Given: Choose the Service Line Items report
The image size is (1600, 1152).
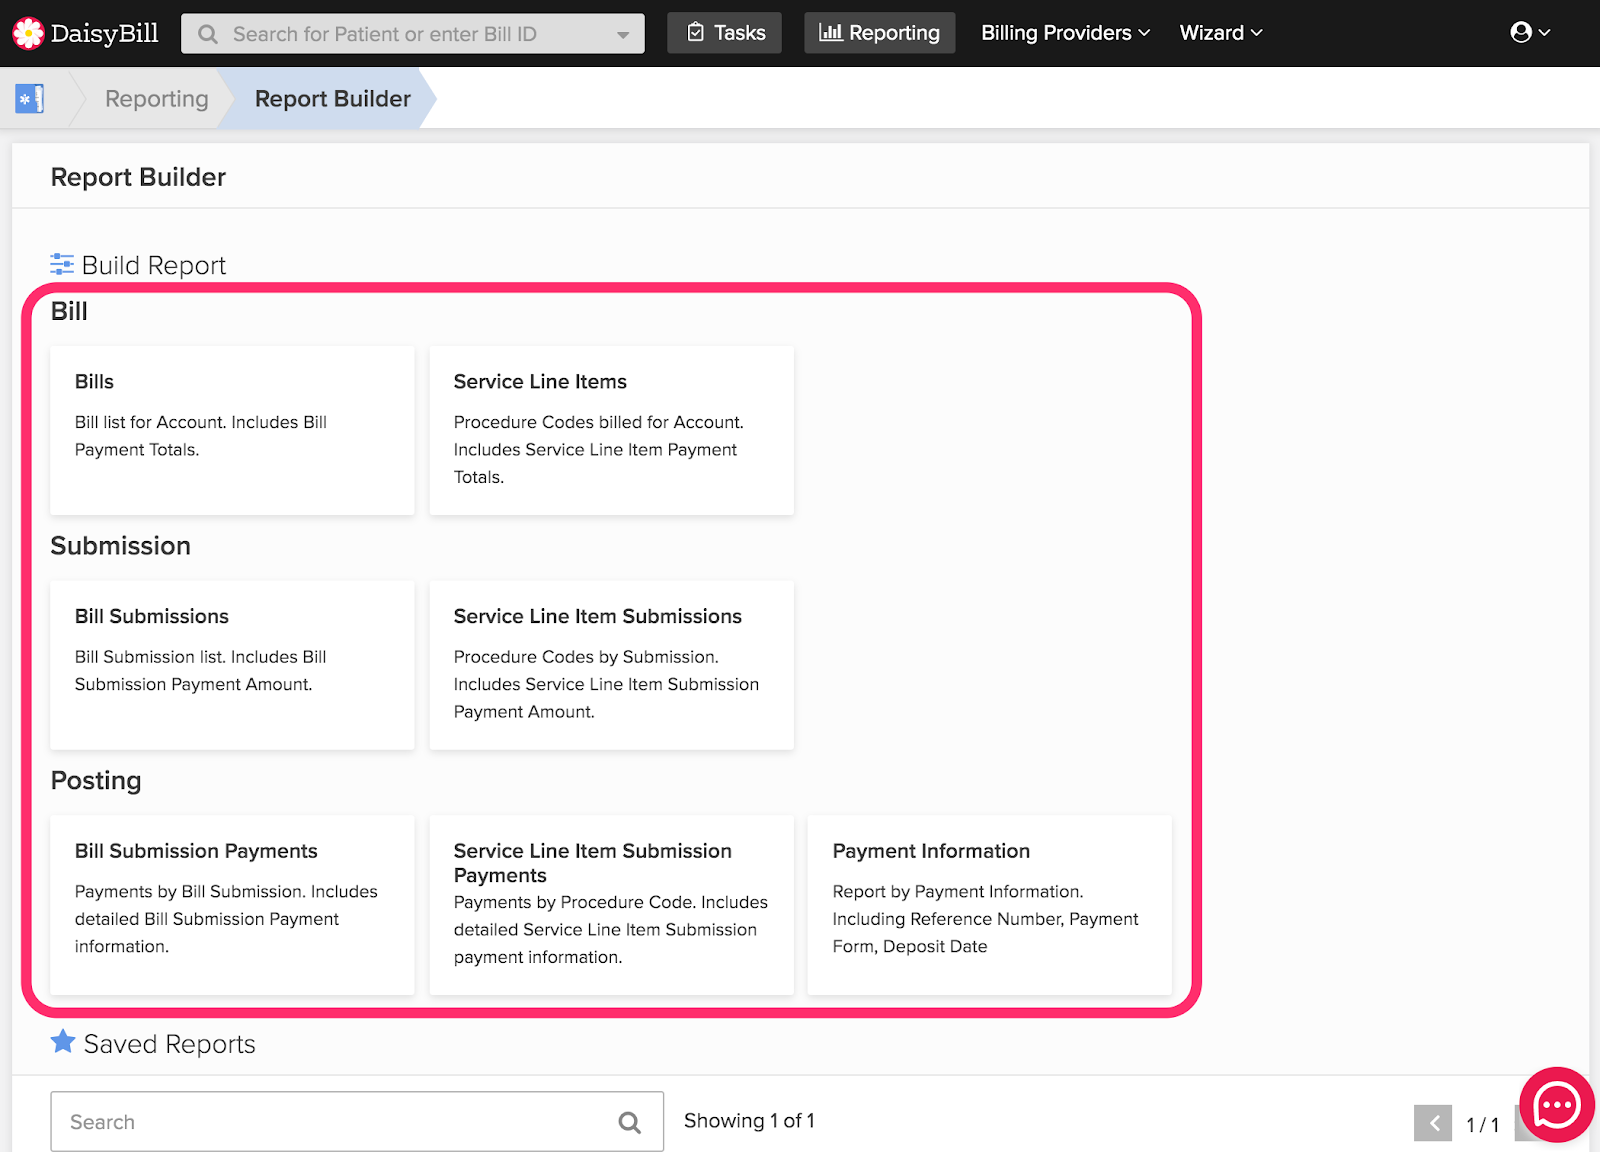Looking at the screenshot, I should (611, 430).
